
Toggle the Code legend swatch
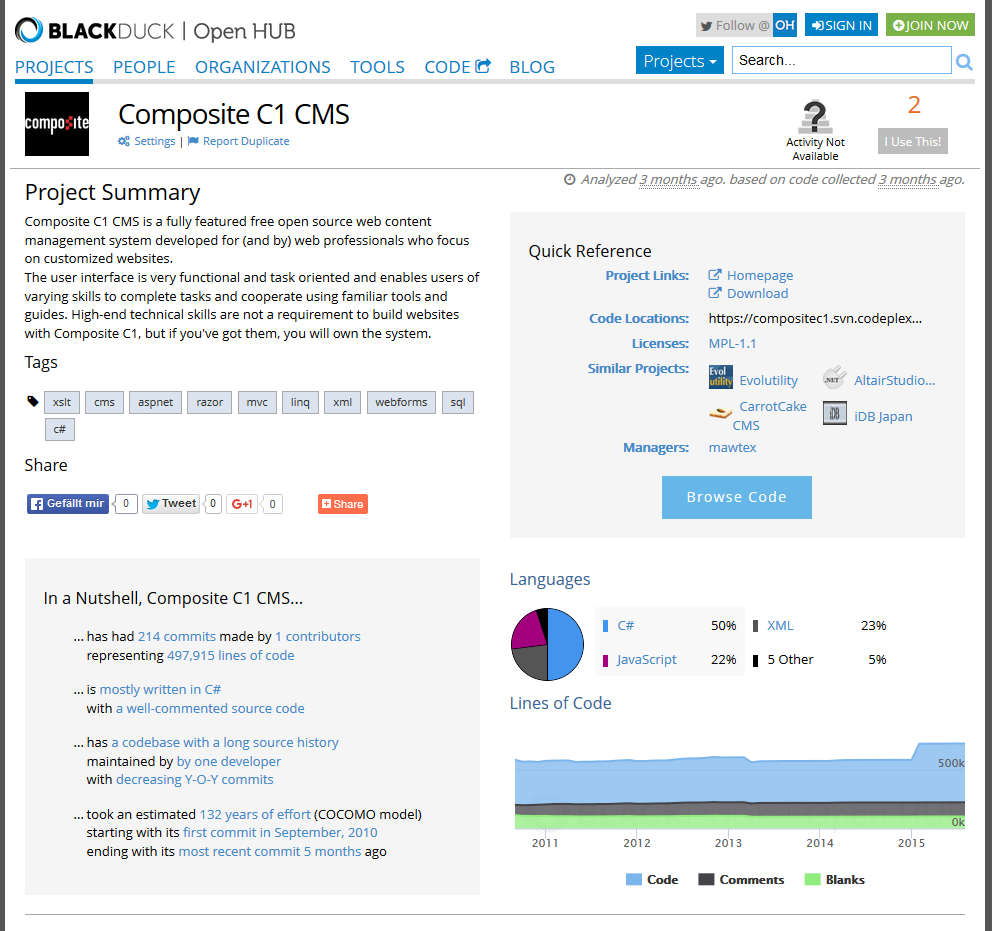coord(633,880)
